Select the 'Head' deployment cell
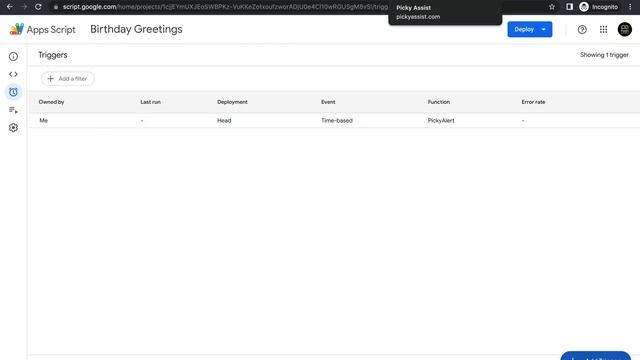This screenshot has height=360, width=640. (224, 120)
